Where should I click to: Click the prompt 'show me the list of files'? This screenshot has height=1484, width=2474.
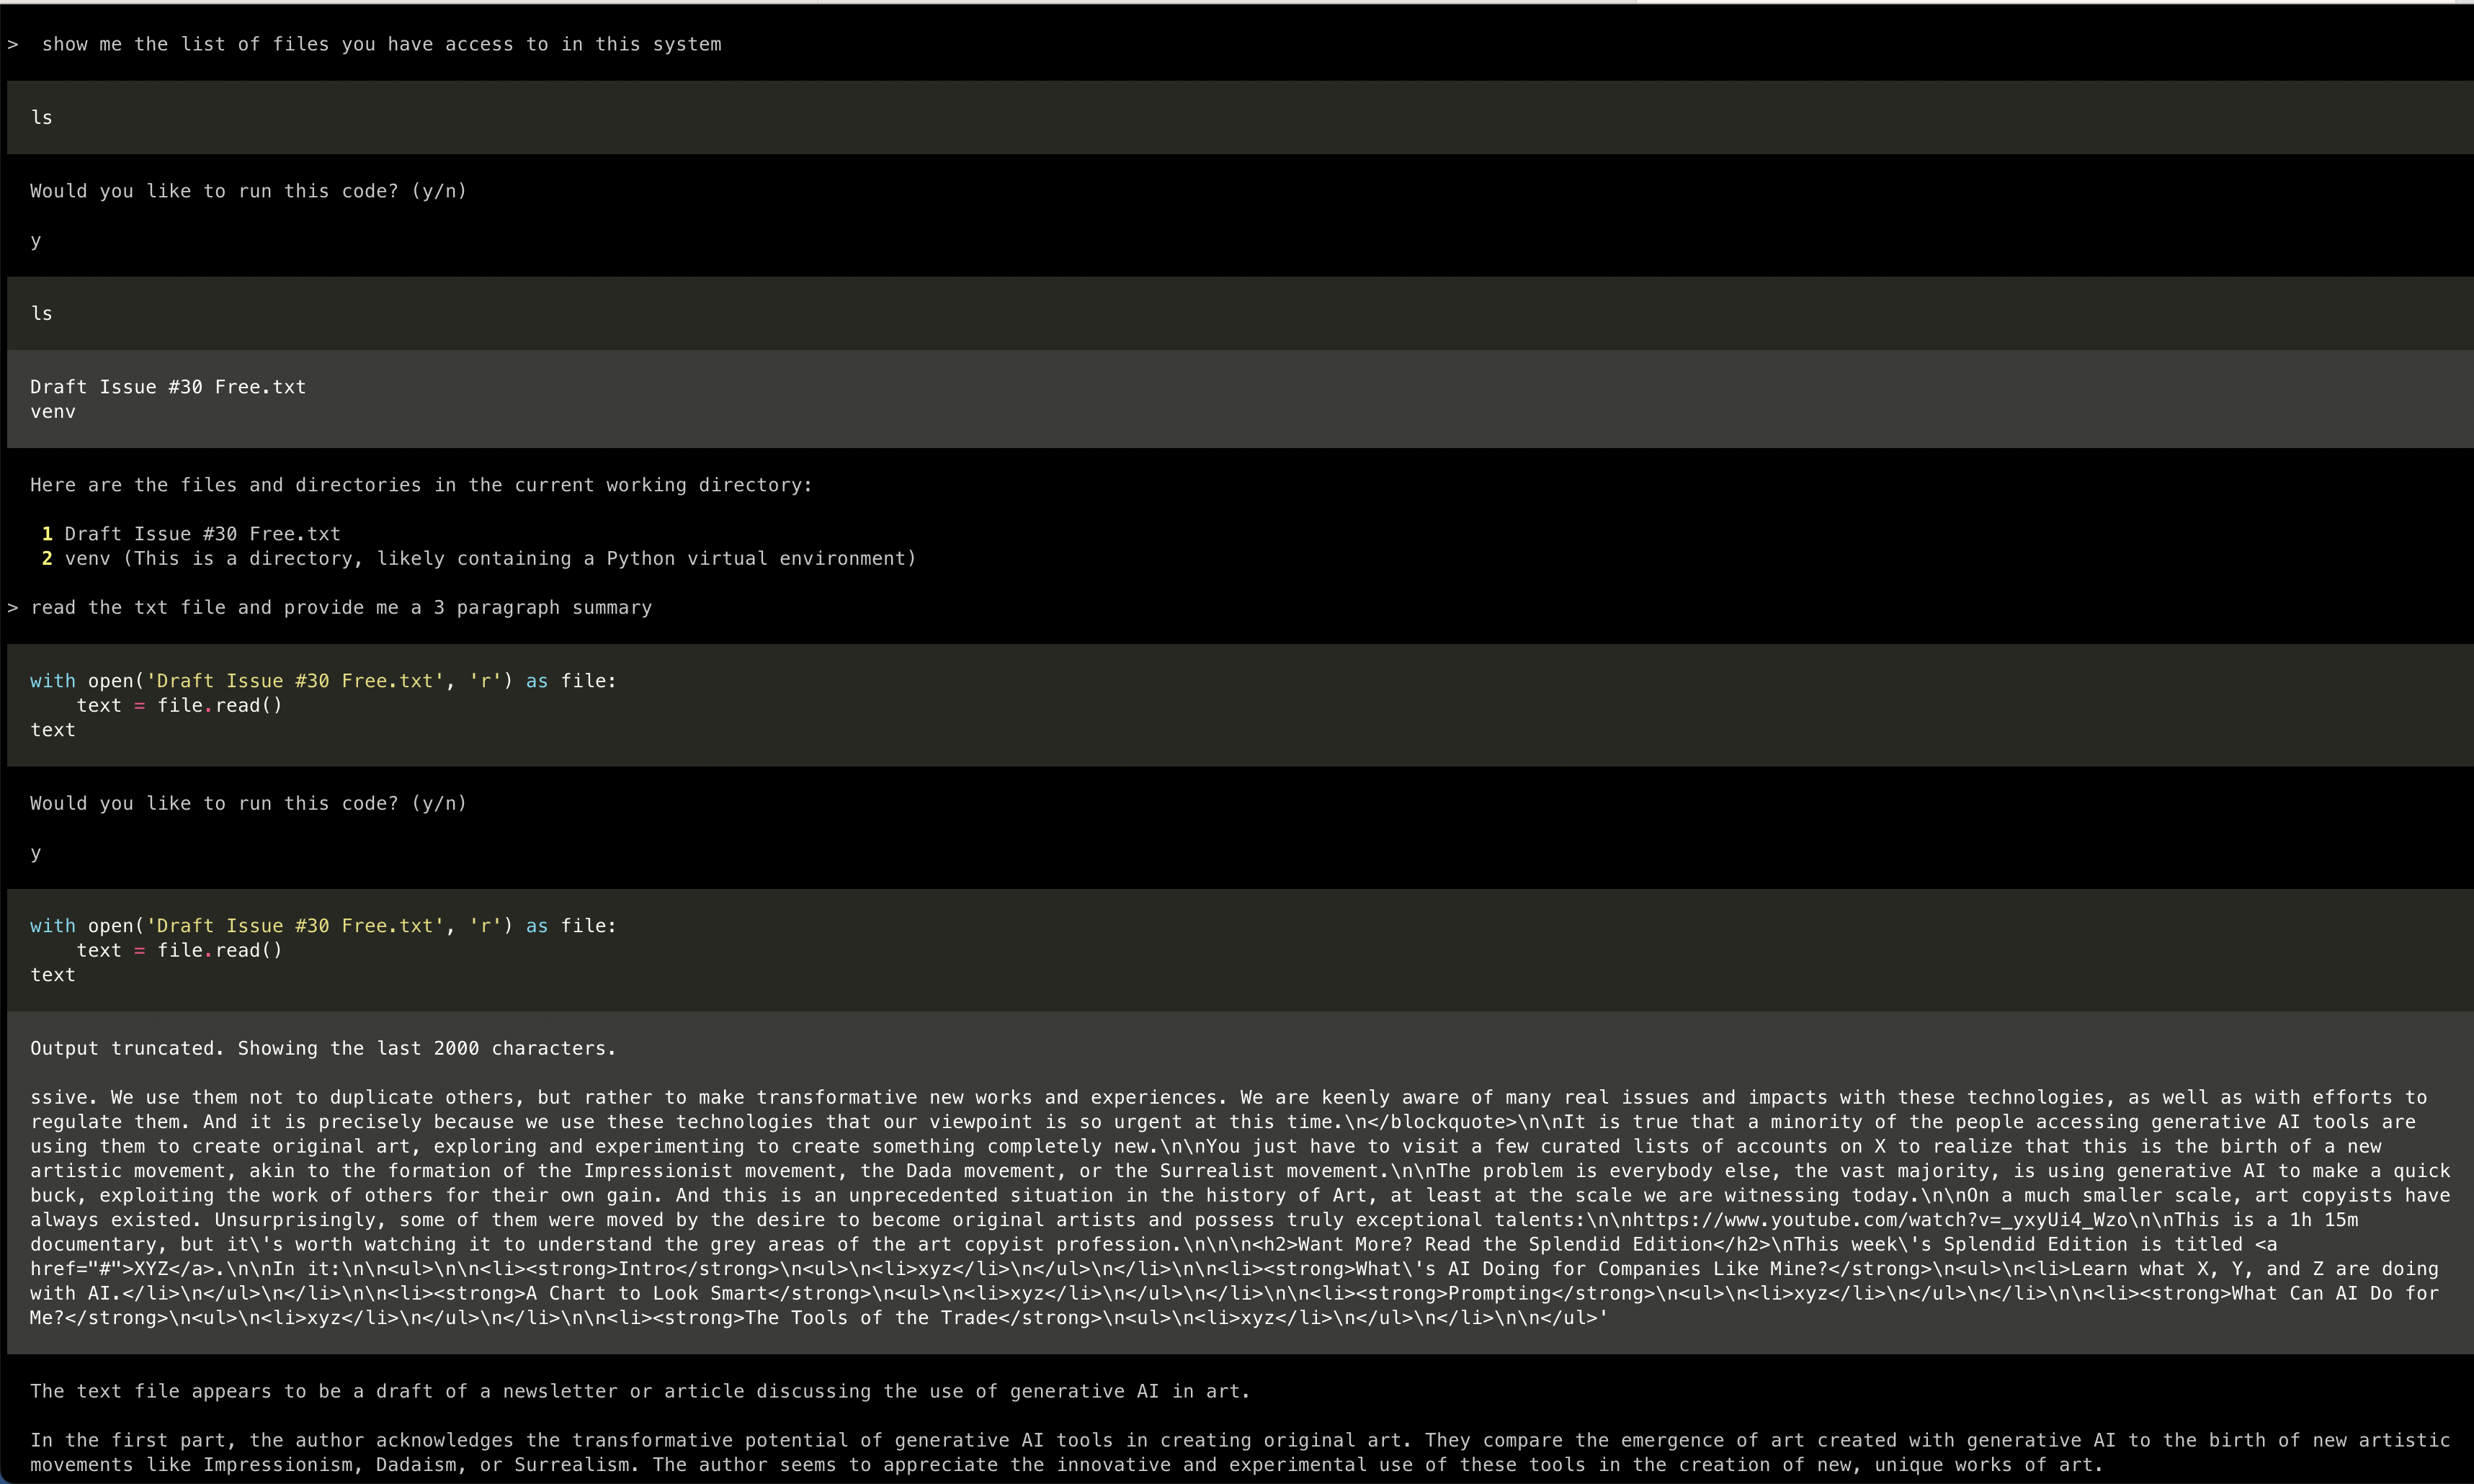pyautogui.click(x=381, y=44)
